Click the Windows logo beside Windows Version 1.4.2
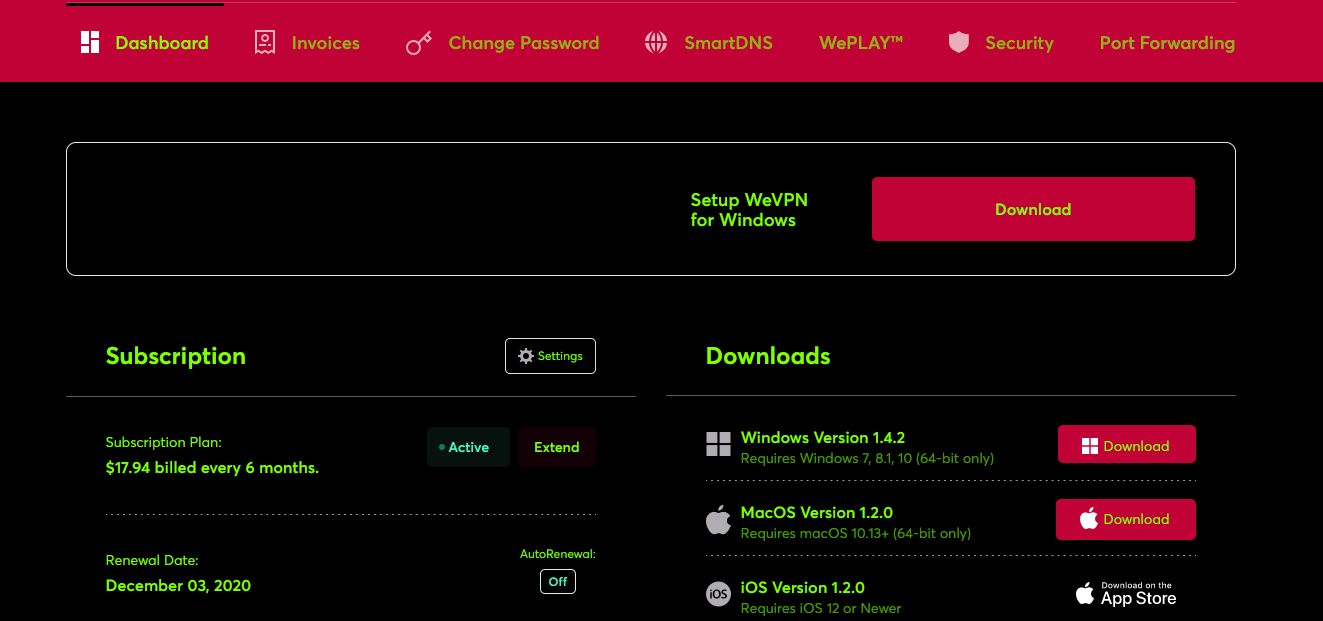The height and width of the screenshot is (621, 1323). (x=718, y=445)
